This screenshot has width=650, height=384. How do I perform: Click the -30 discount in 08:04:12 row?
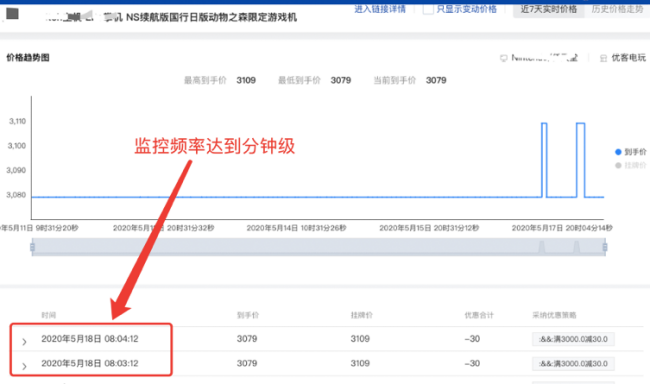[x=472, y=339]
